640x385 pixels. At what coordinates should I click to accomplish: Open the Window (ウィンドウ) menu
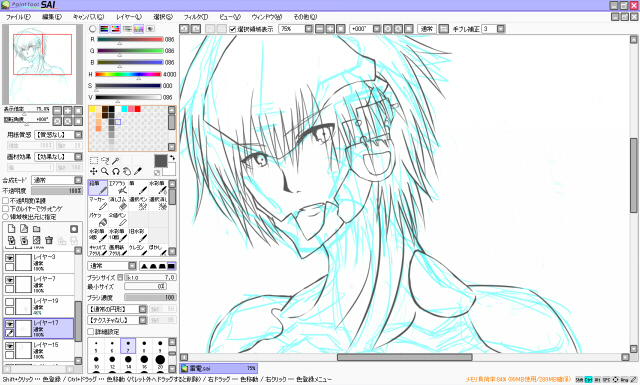[267, 17]
